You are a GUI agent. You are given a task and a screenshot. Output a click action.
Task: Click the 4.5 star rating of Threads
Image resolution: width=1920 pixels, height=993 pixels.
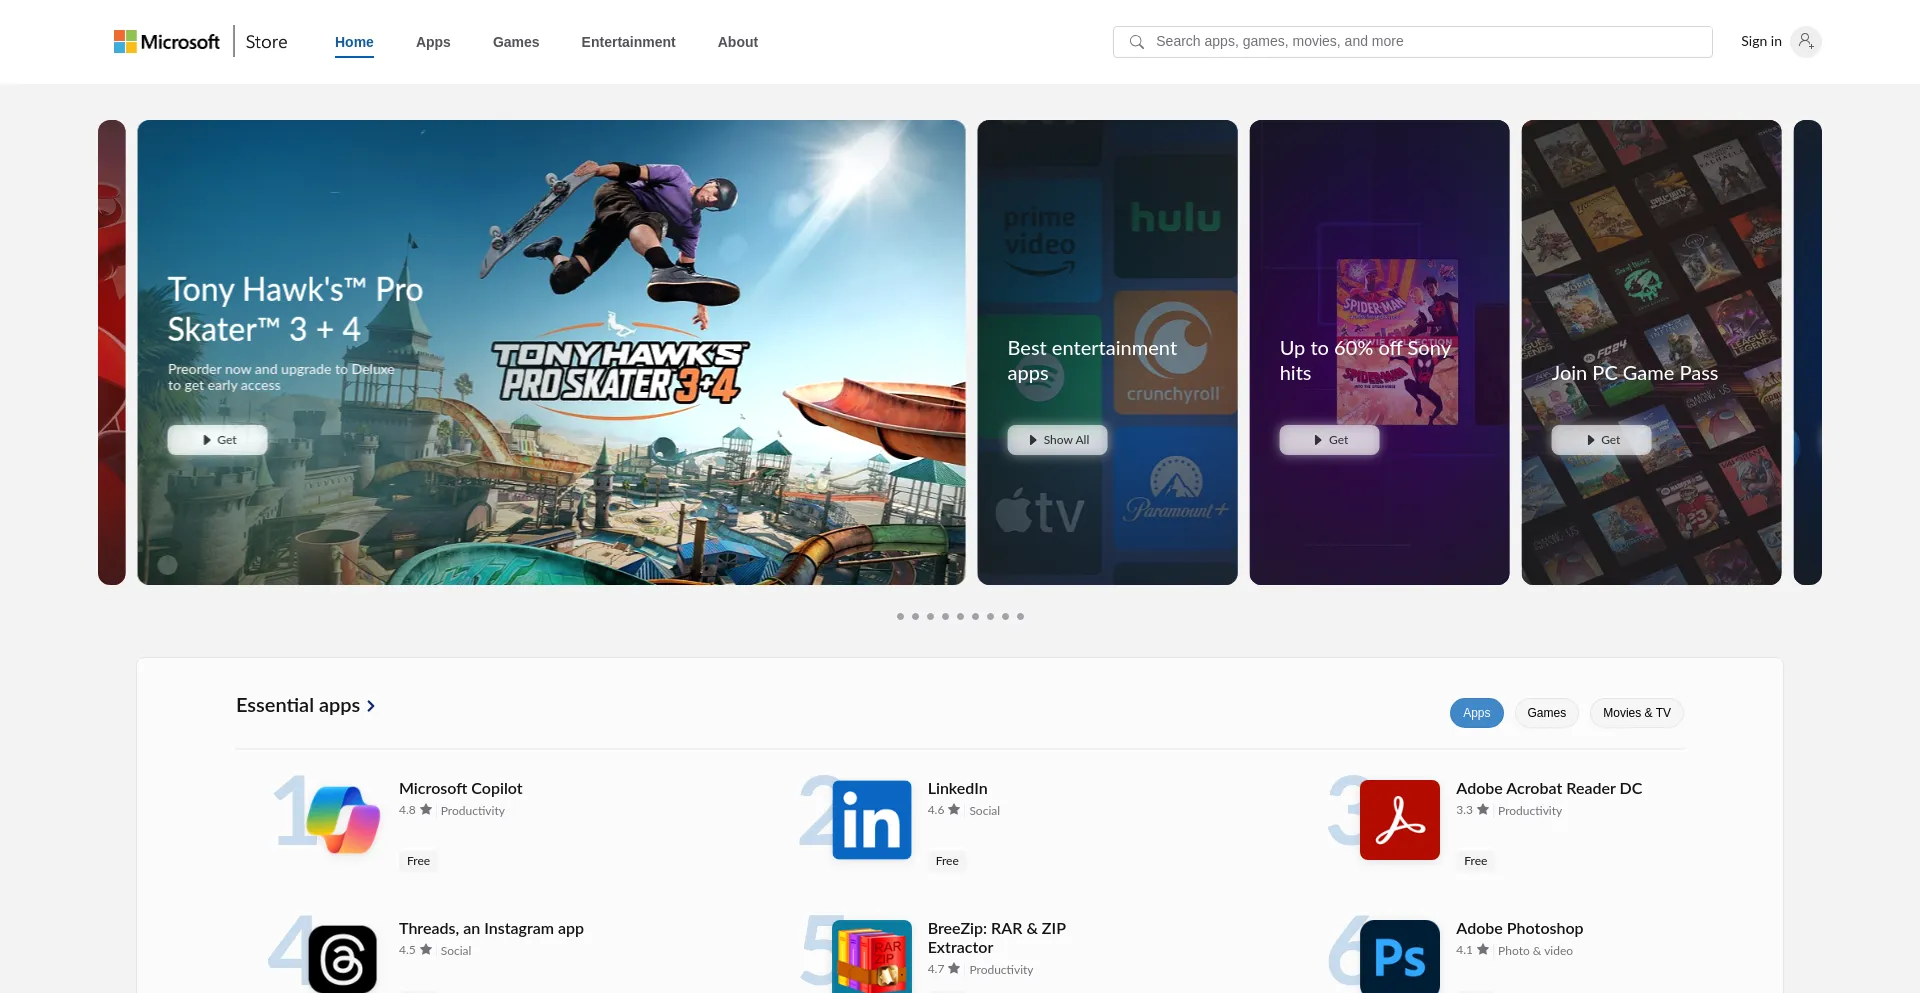tap(415, 951)
